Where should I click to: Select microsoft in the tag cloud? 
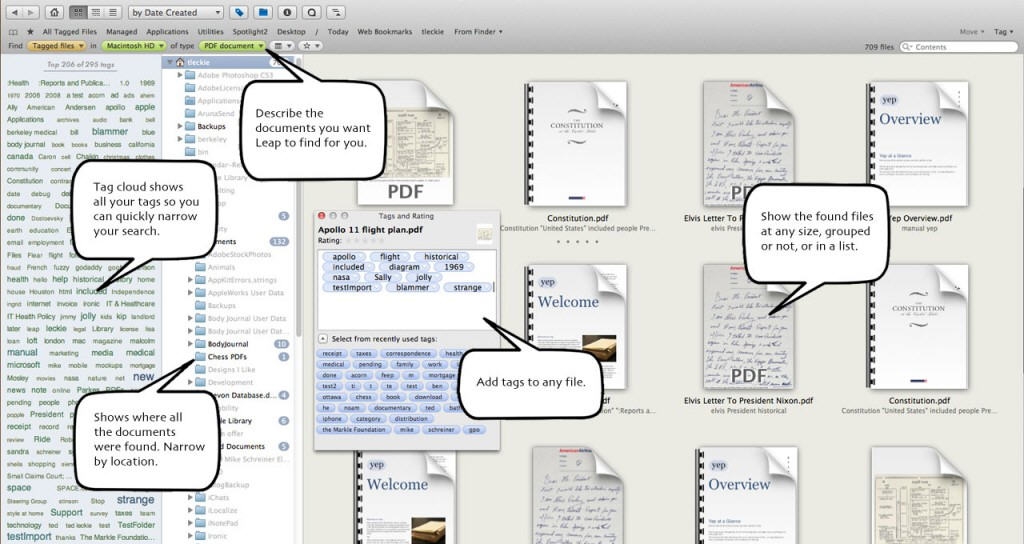tap(23, 365)
